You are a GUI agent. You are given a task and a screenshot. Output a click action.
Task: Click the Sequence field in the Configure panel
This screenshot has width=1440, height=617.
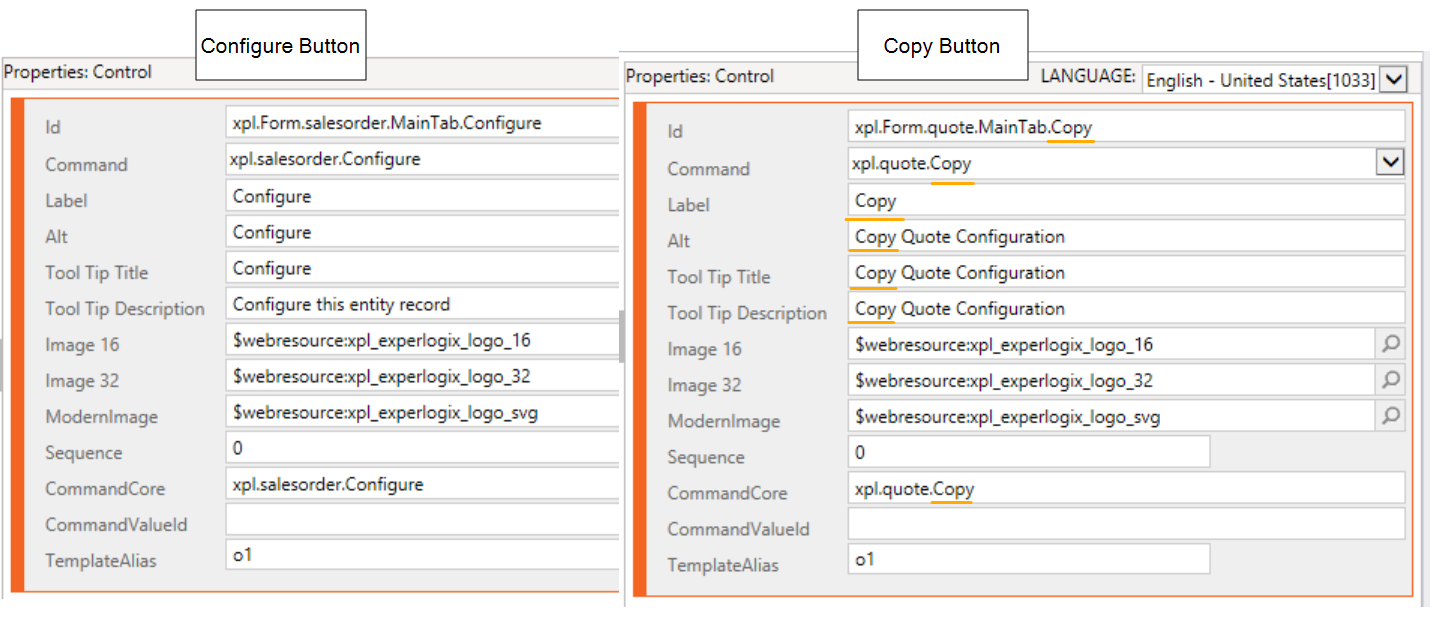(422, 448)
